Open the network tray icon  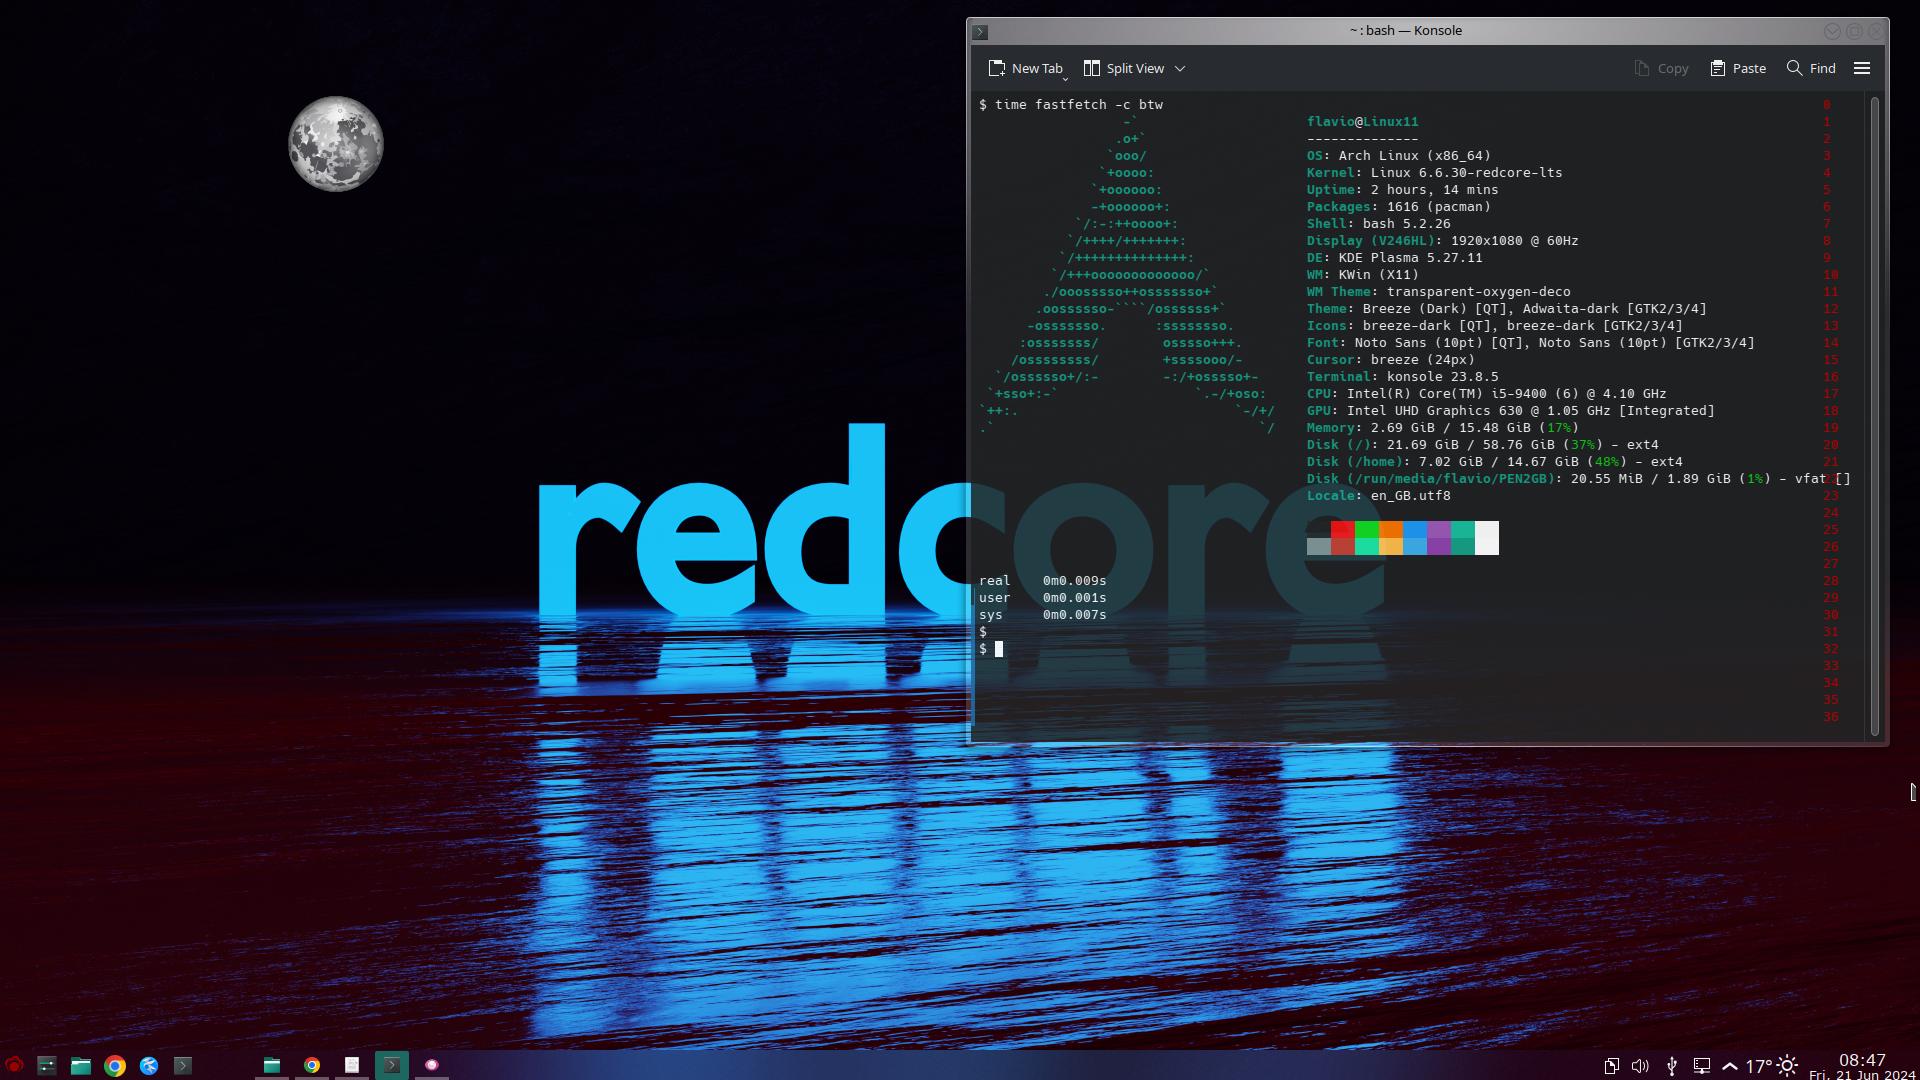1701,1066
